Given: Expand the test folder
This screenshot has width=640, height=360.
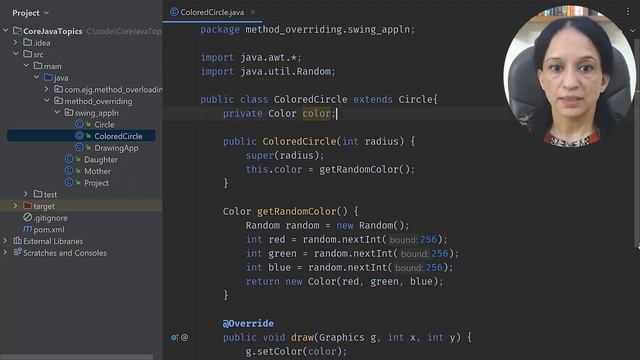Looking at the screenshot, I should tap(26, 194).
